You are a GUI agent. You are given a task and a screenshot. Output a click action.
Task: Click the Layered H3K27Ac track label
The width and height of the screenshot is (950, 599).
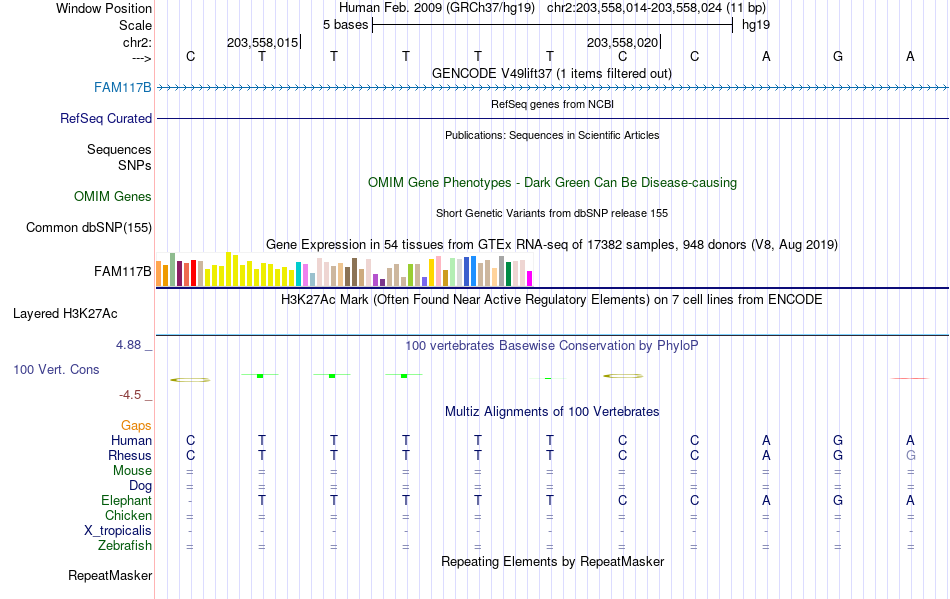[65, 314]
